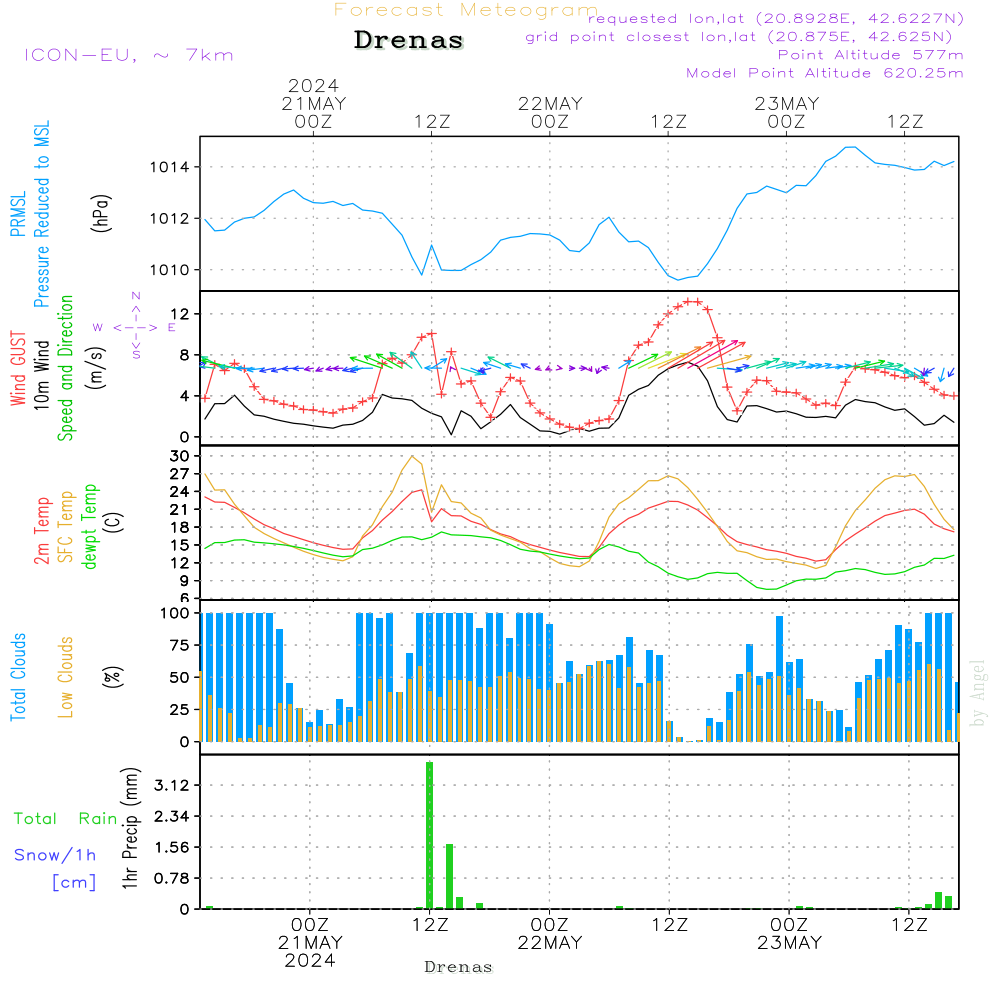Click the 1012 pressure axis value
This screenshot has height=1000, width=1000.
coord(170,219)
